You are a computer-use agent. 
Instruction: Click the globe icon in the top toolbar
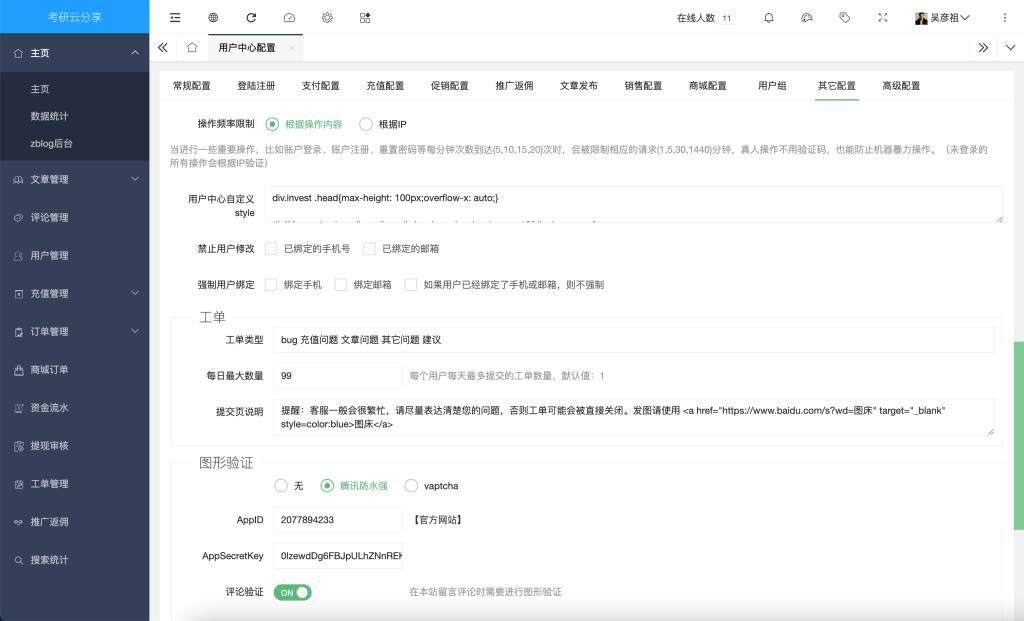click(x=213, y=18)
